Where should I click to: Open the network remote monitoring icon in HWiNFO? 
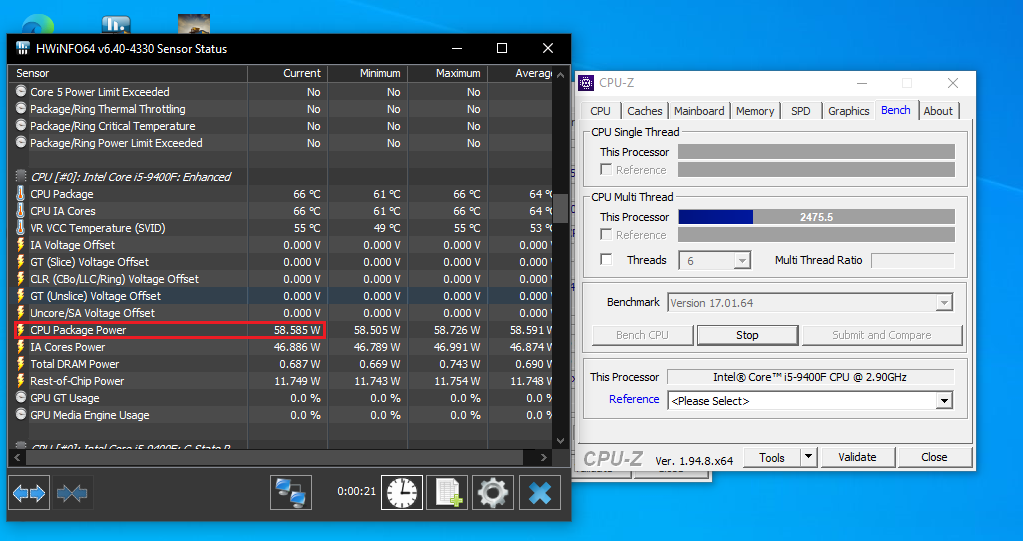point(291,493)
